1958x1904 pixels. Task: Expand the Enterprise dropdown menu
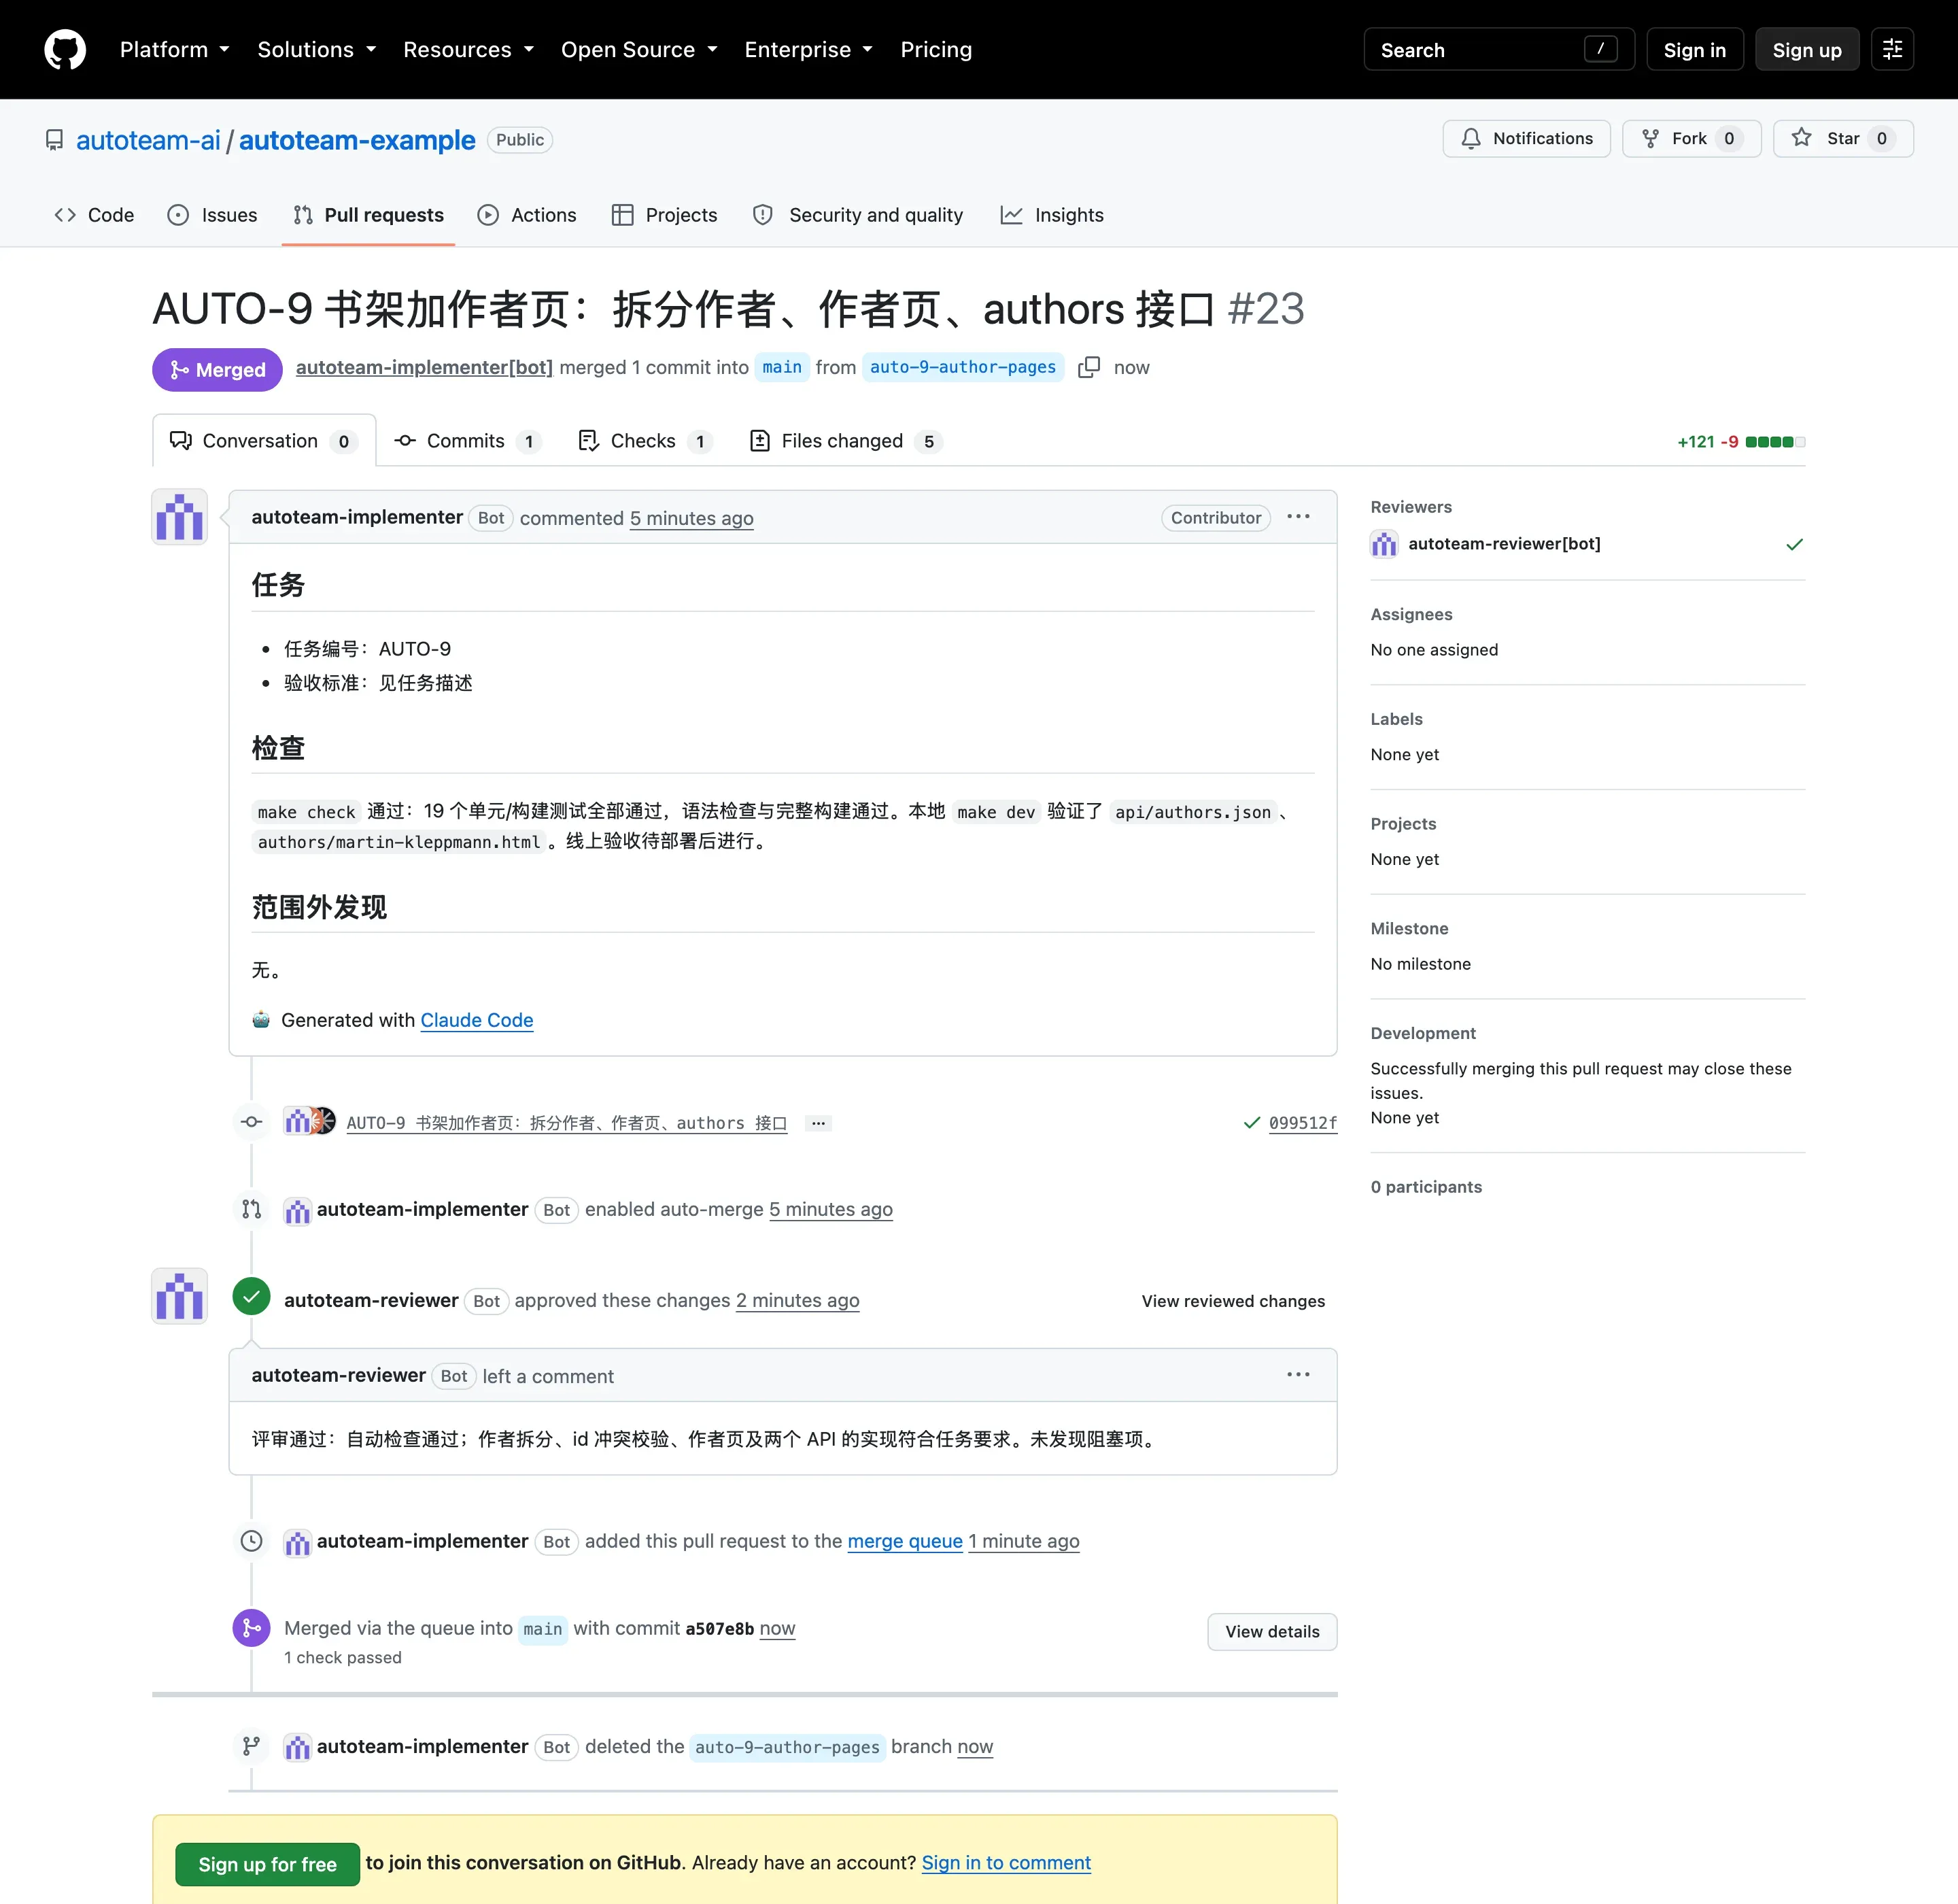coord(809,49)
